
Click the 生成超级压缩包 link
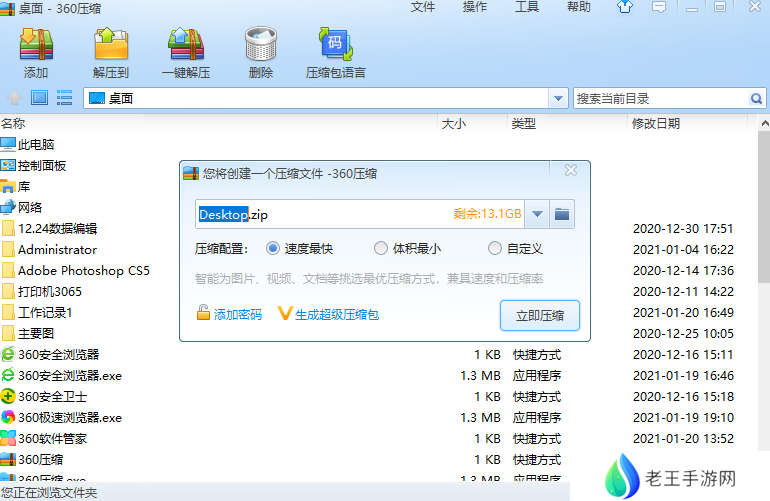point(337,314)
